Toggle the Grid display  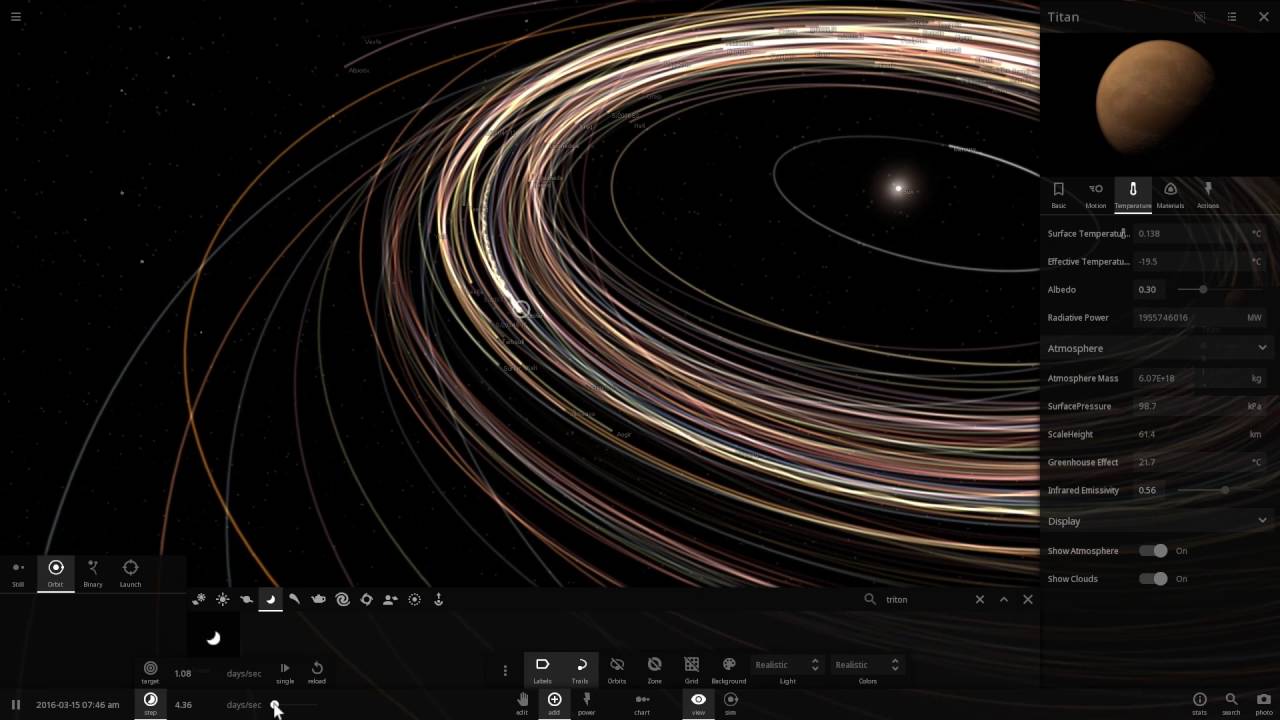pyautogui.click(x=691, y=670)
